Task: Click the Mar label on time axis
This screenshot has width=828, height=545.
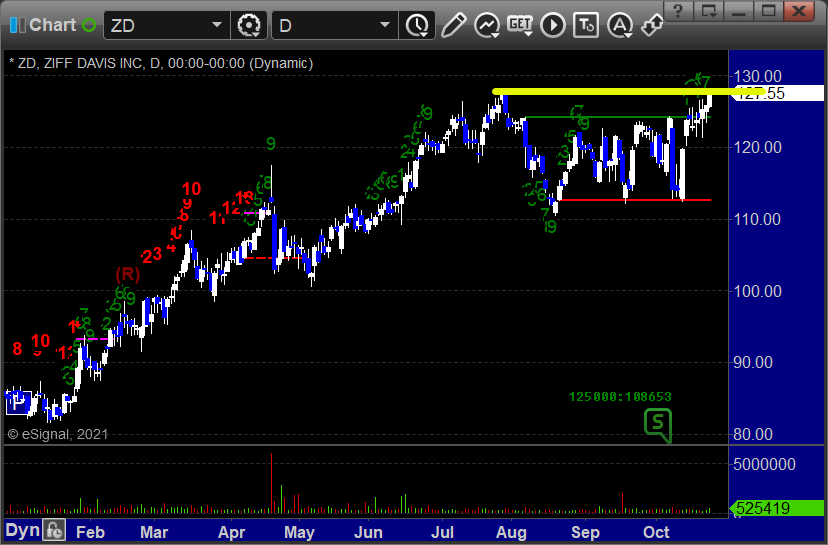Action: click(x=154, y=532)
